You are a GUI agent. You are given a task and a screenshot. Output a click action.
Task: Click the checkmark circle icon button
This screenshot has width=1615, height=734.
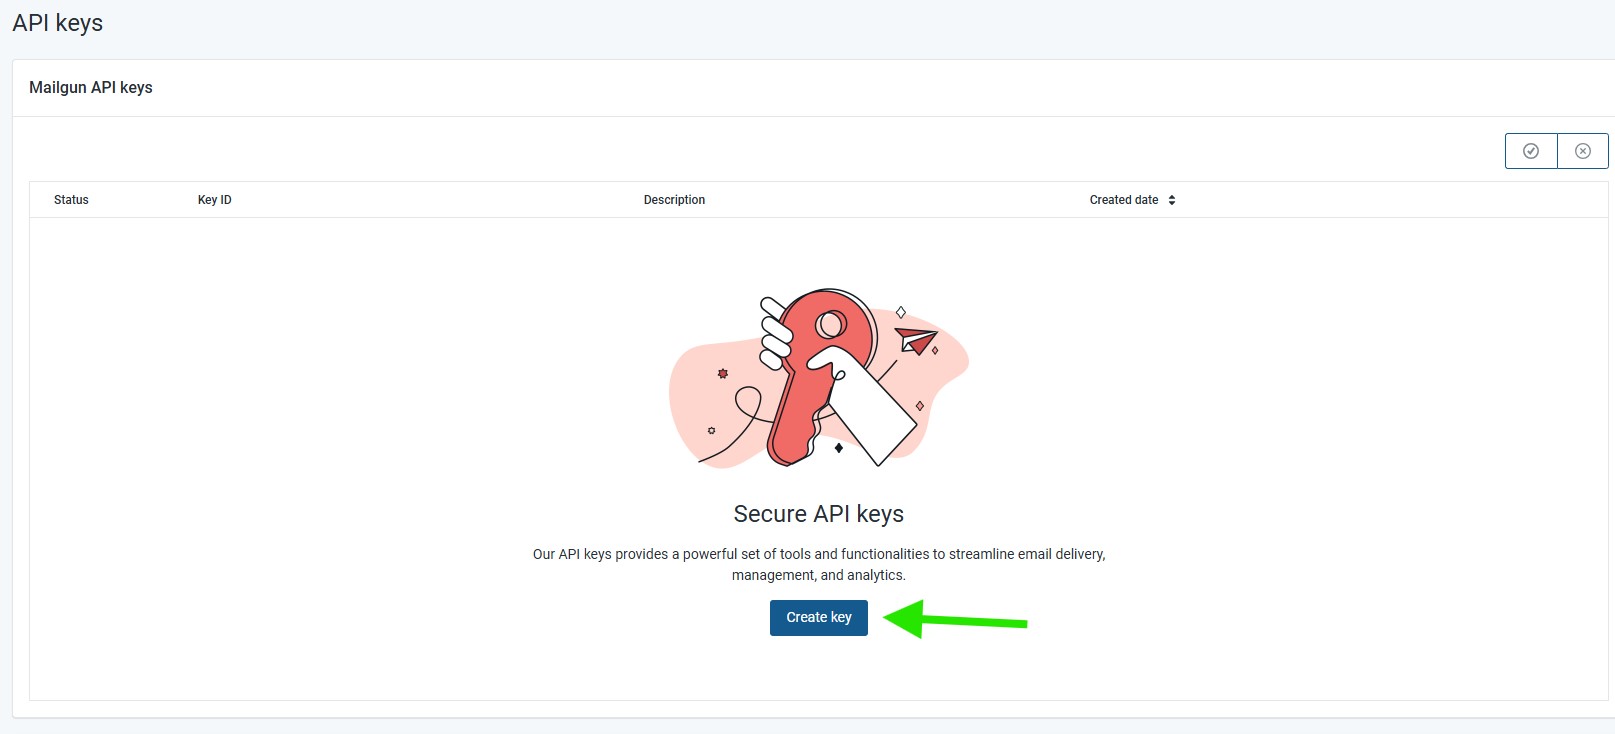click(1530, 151)
